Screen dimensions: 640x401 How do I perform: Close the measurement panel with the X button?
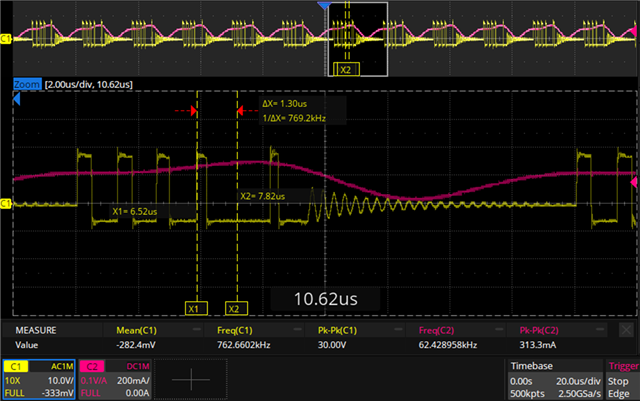(626, 330)
